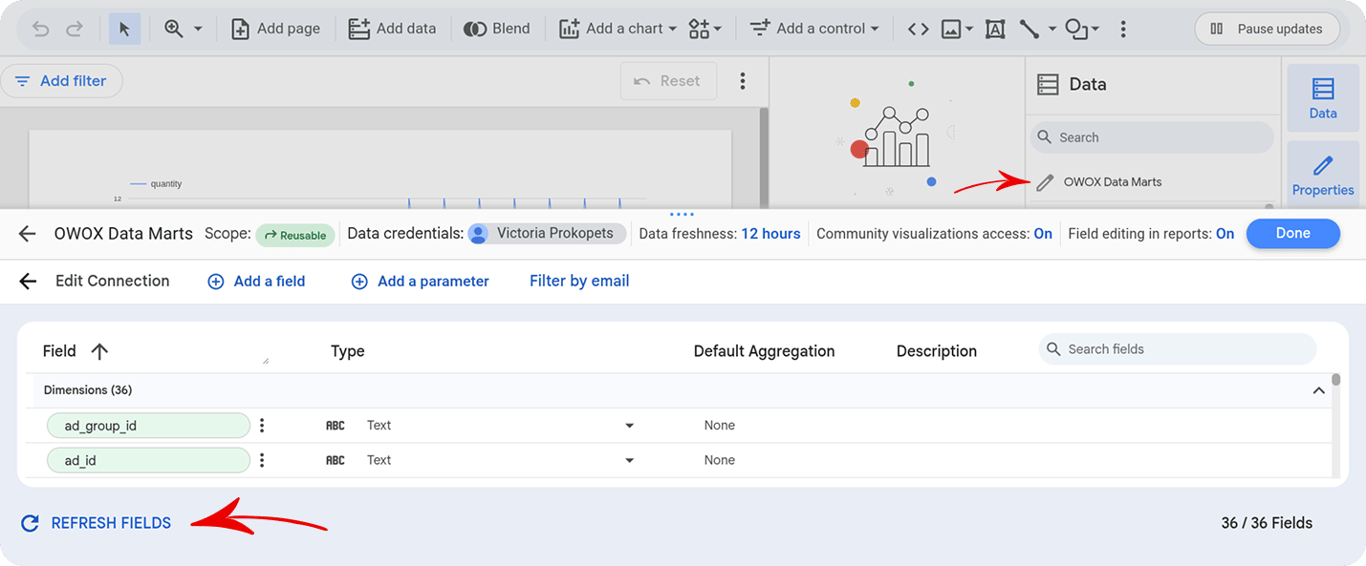Open the Add a chart dropdown
Screen dimensions: 1366x566
[x=617, y=29]
